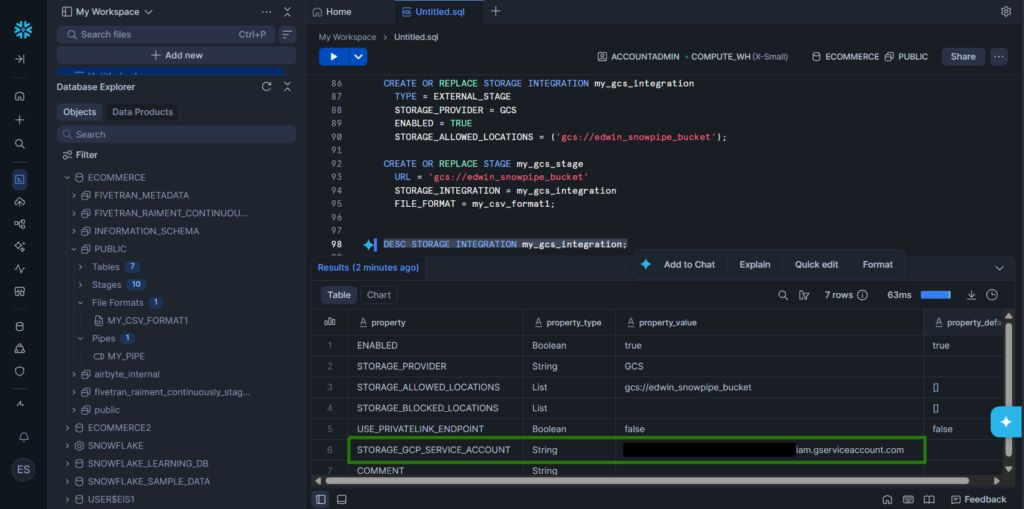The height and width of the screenshot is (509, 1024).
Task: Focus the Database Explorer Search field
Action: pyautogui.click(x=176, y=135)
